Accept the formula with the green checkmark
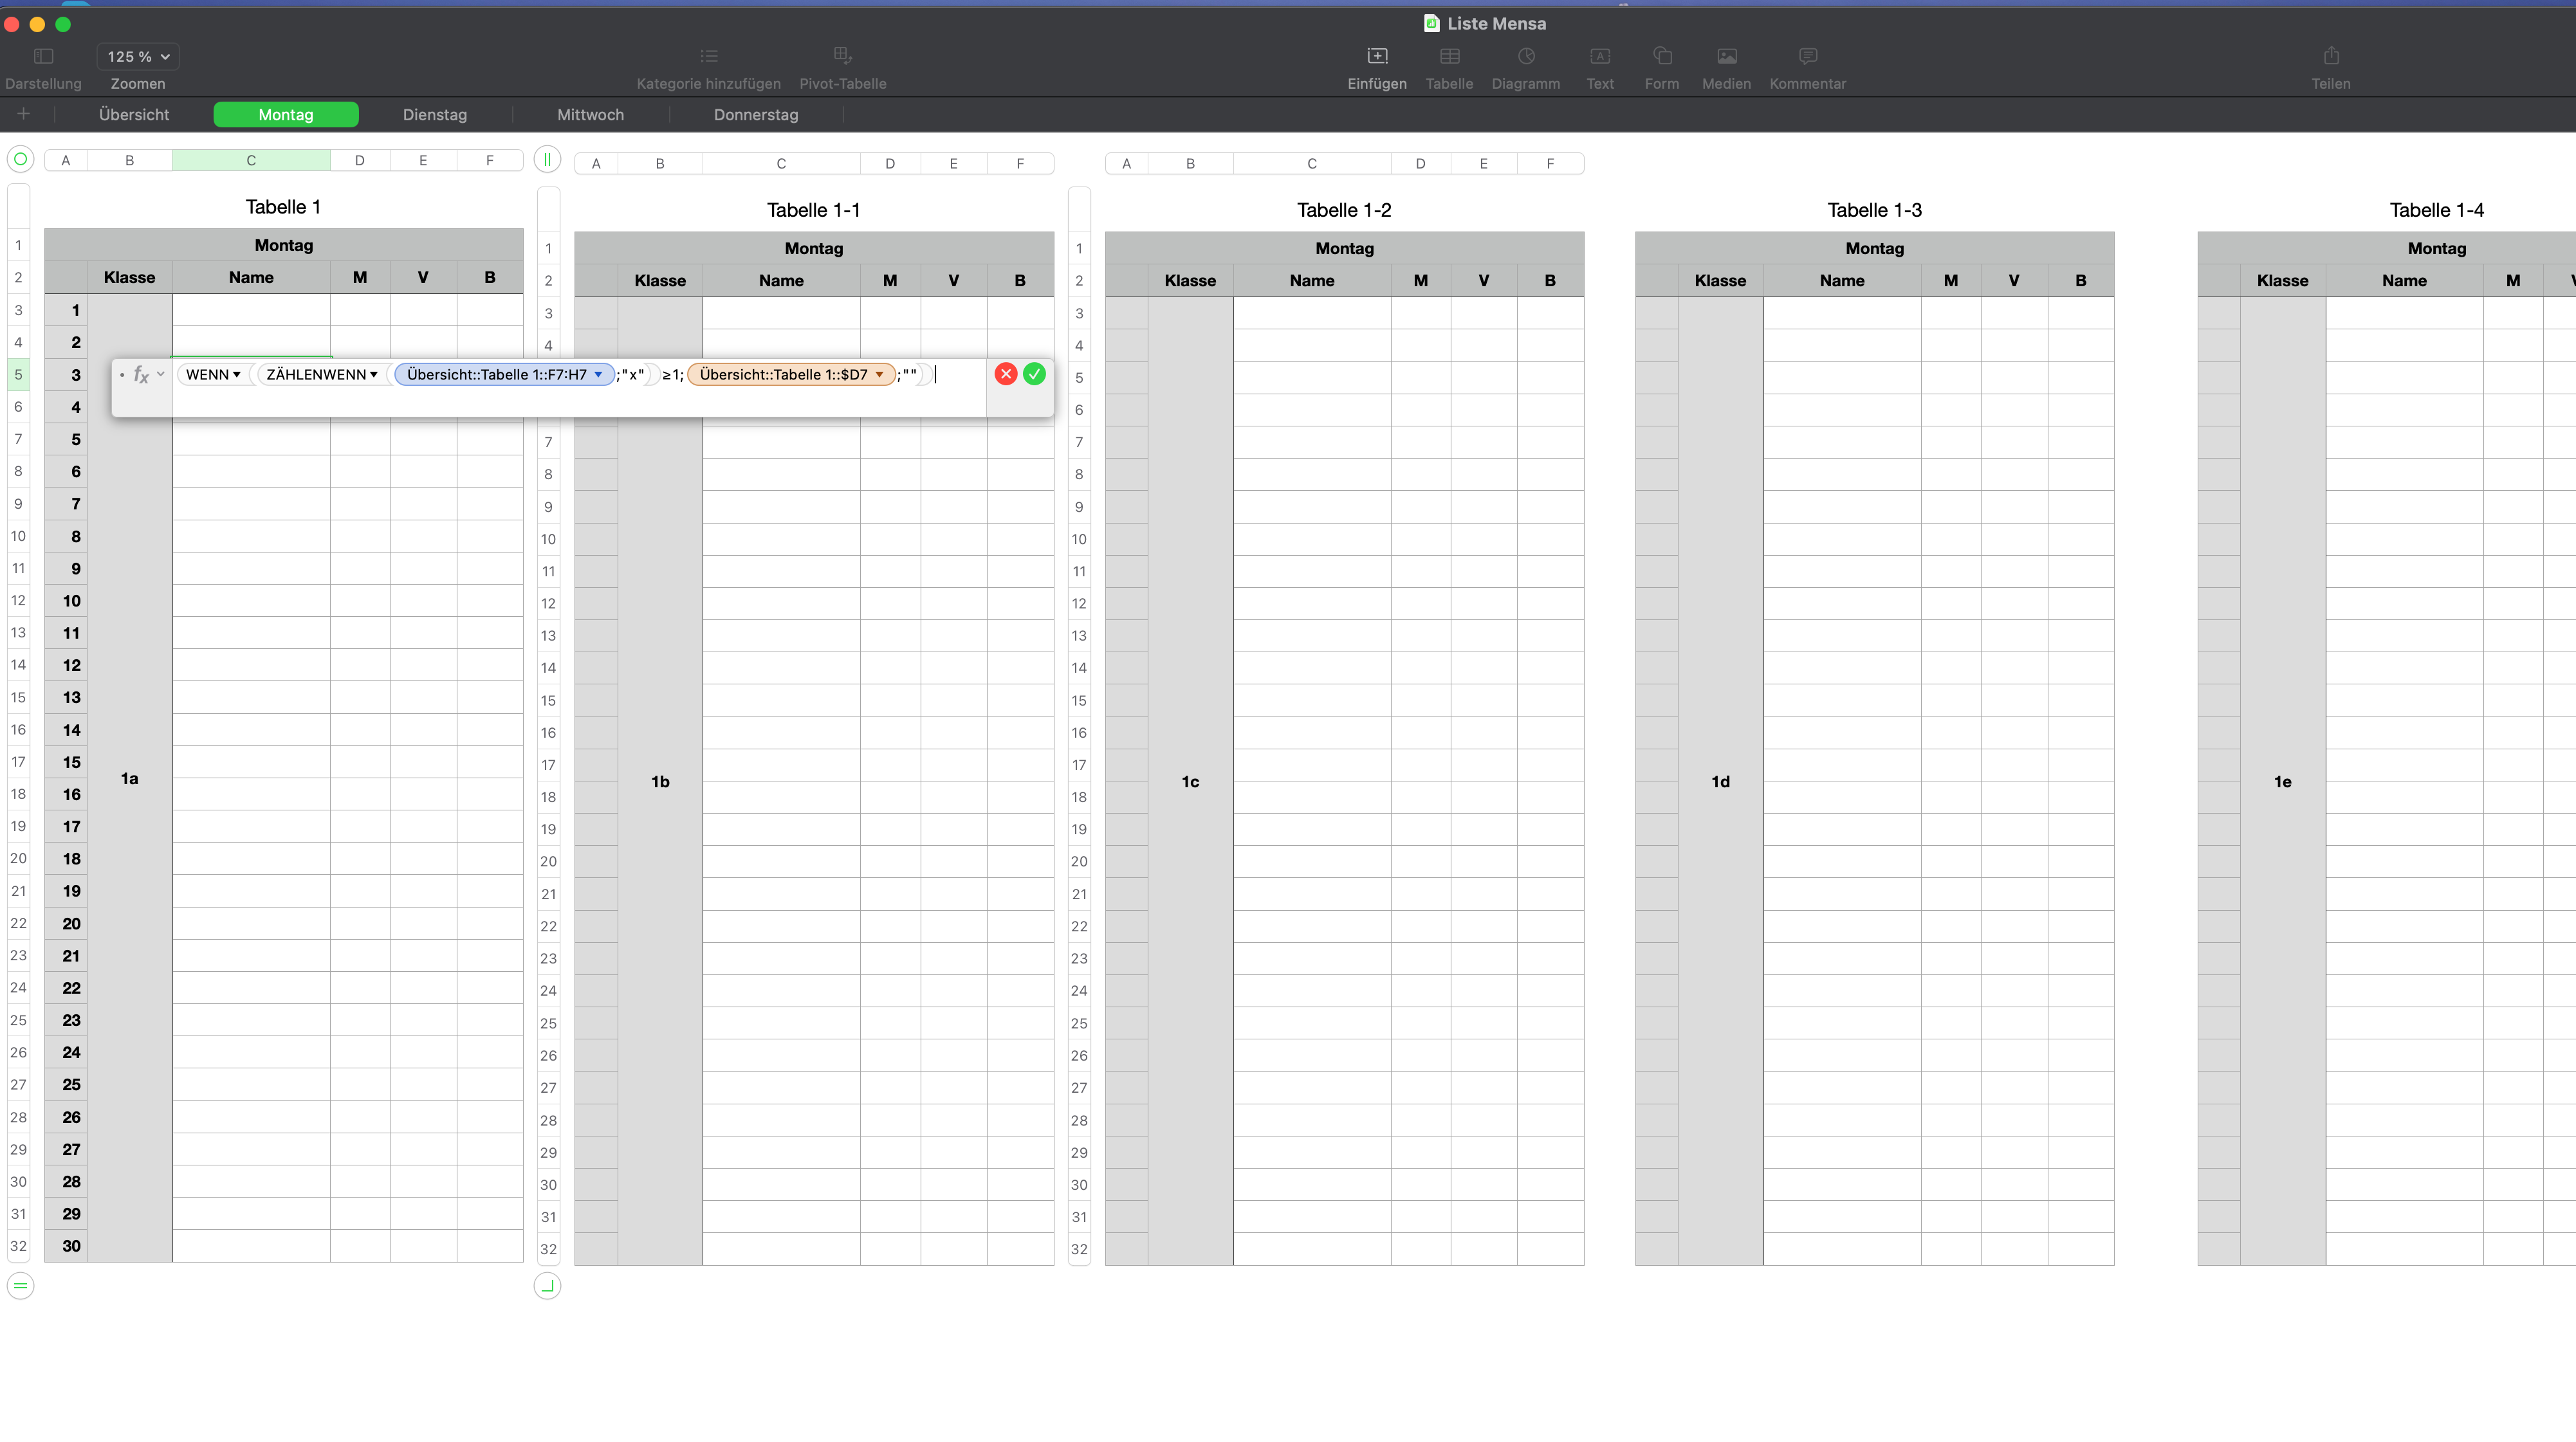 click(1034, 374)
